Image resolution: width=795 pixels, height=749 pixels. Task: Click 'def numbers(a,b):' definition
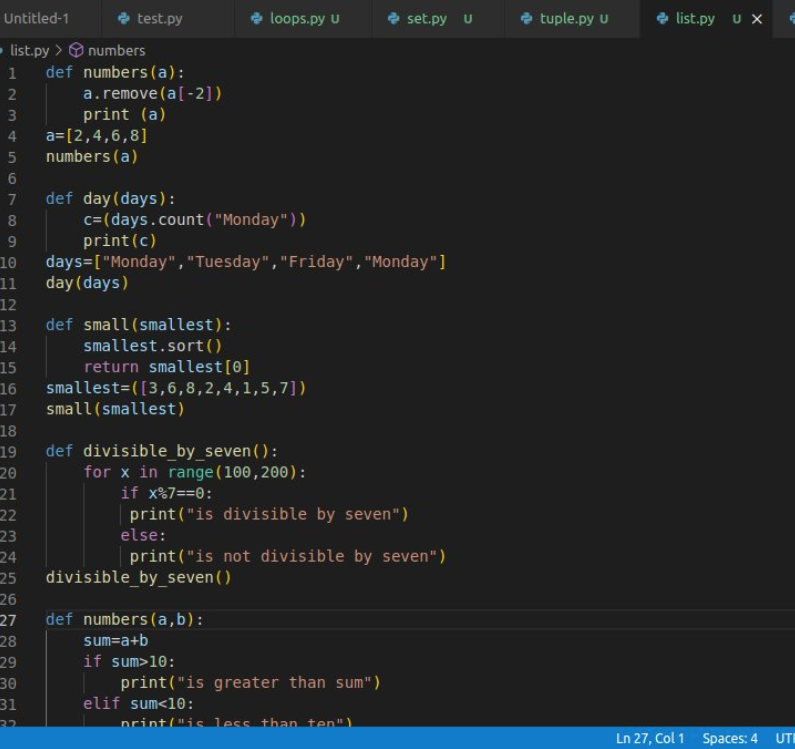pyautogui.click(x=124, y=619)
